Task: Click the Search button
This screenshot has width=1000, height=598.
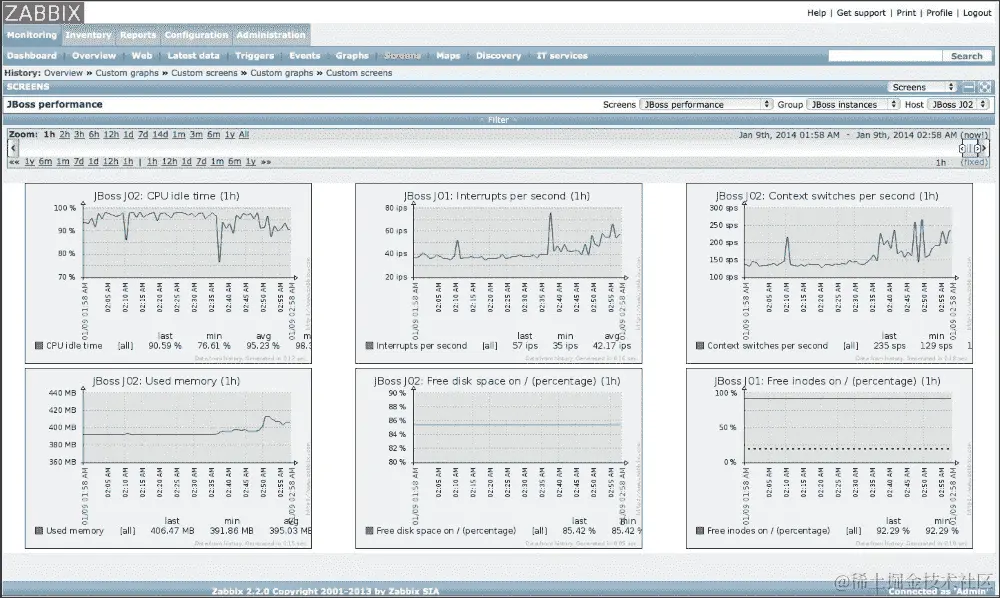Action: coord(966,55)
